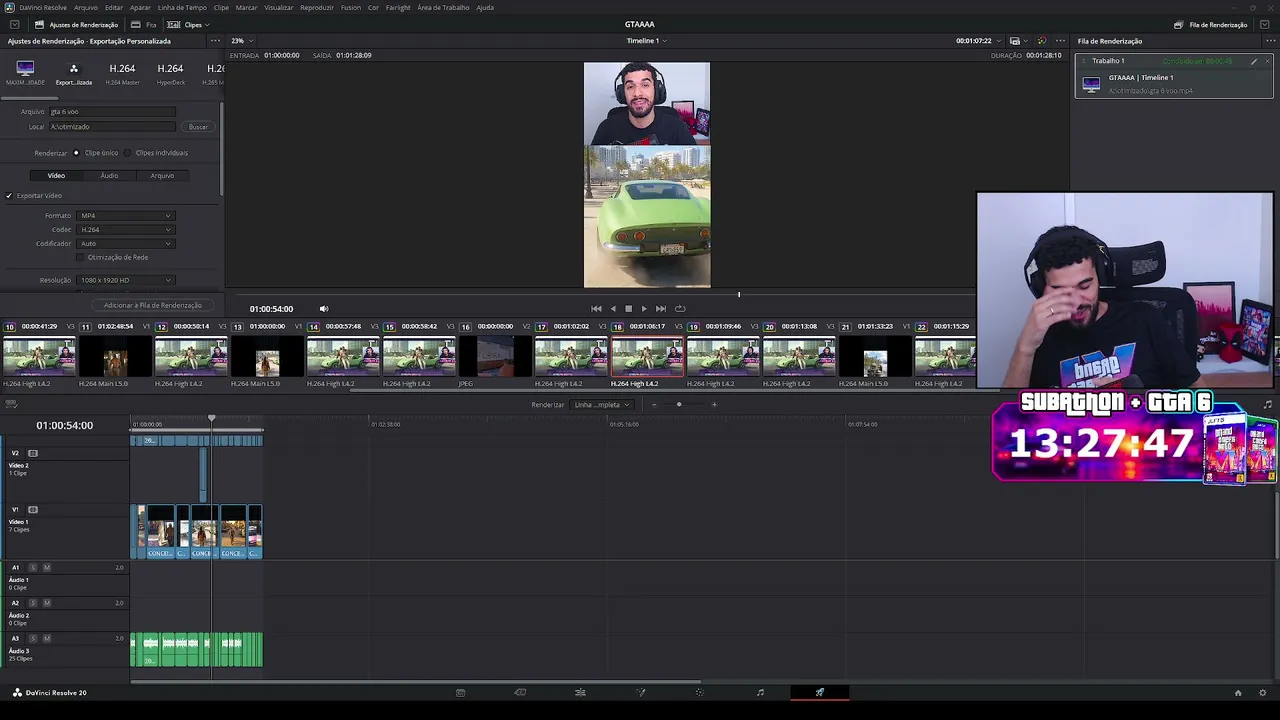Play the timeline in reverse
1280x720 pixels.
613,309
